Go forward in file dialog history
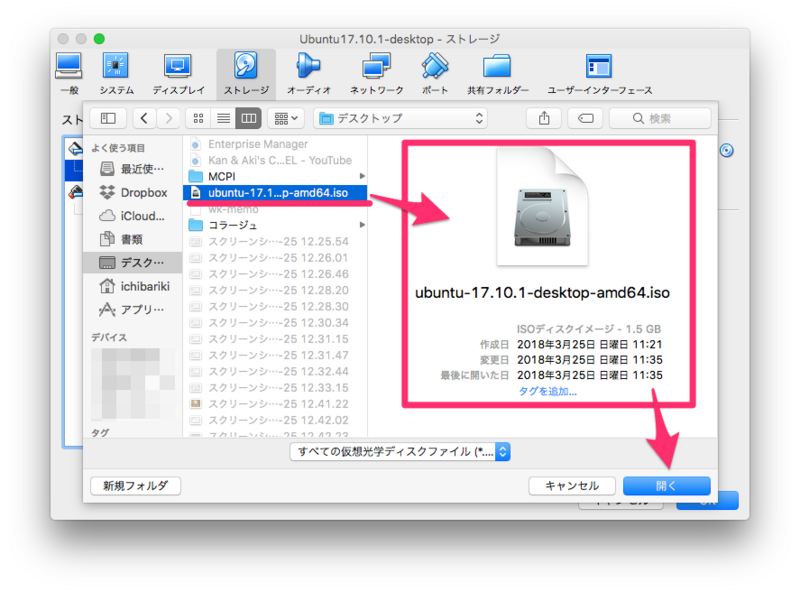 168,118
